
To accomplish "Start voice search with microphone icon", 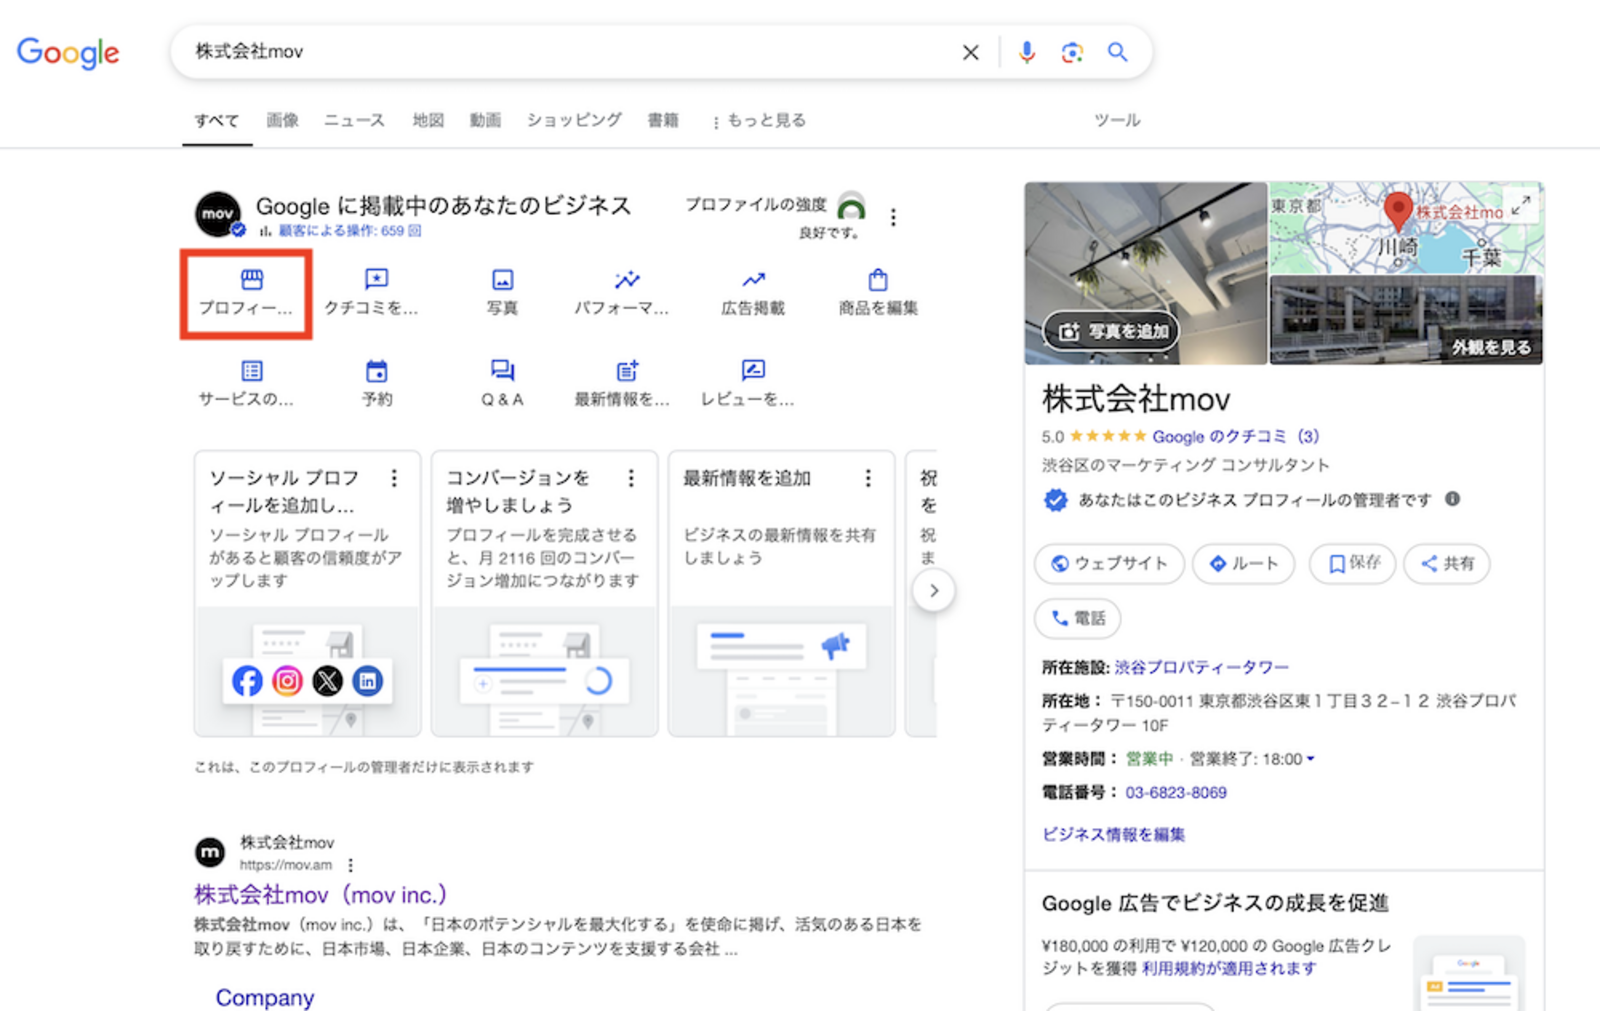I will (1026, 52).
